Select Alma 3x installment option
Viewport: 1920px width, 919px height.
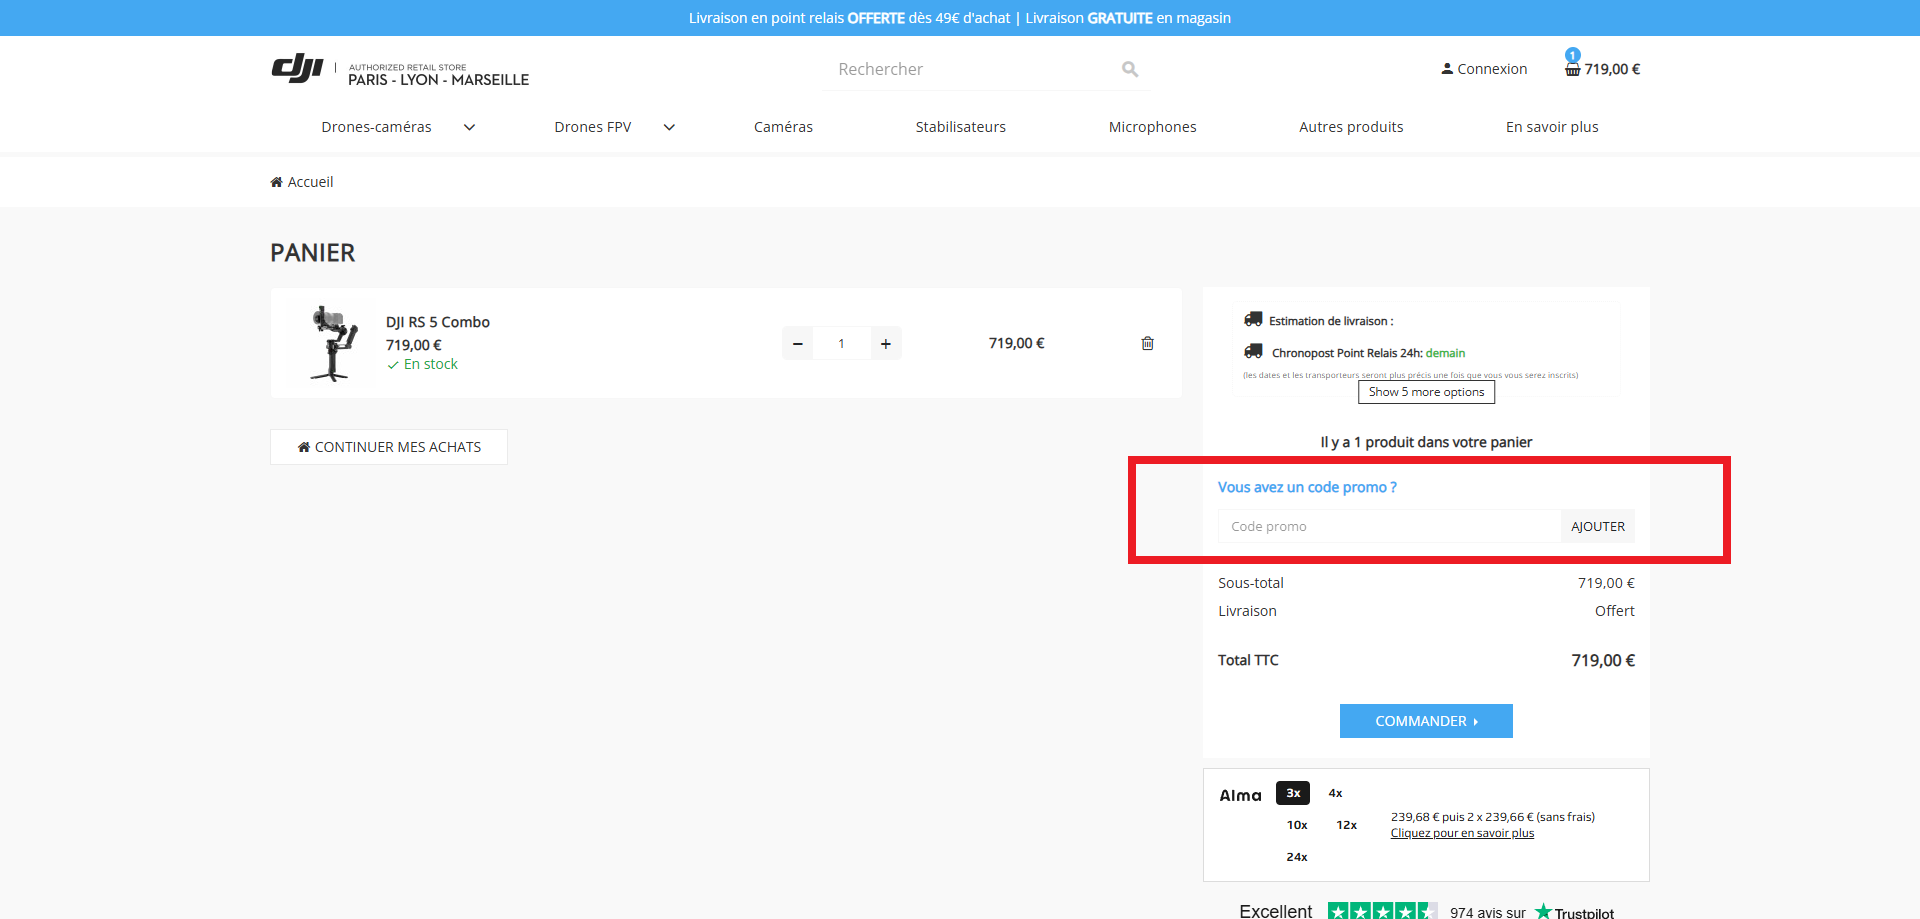coord(1293,793)
